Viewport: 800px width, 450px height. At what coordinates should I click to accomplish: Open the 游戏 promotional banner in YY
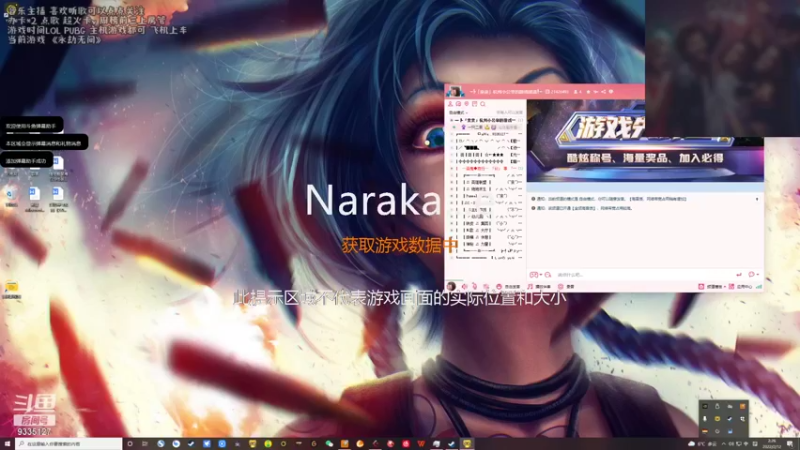click(x=645, y=141)
